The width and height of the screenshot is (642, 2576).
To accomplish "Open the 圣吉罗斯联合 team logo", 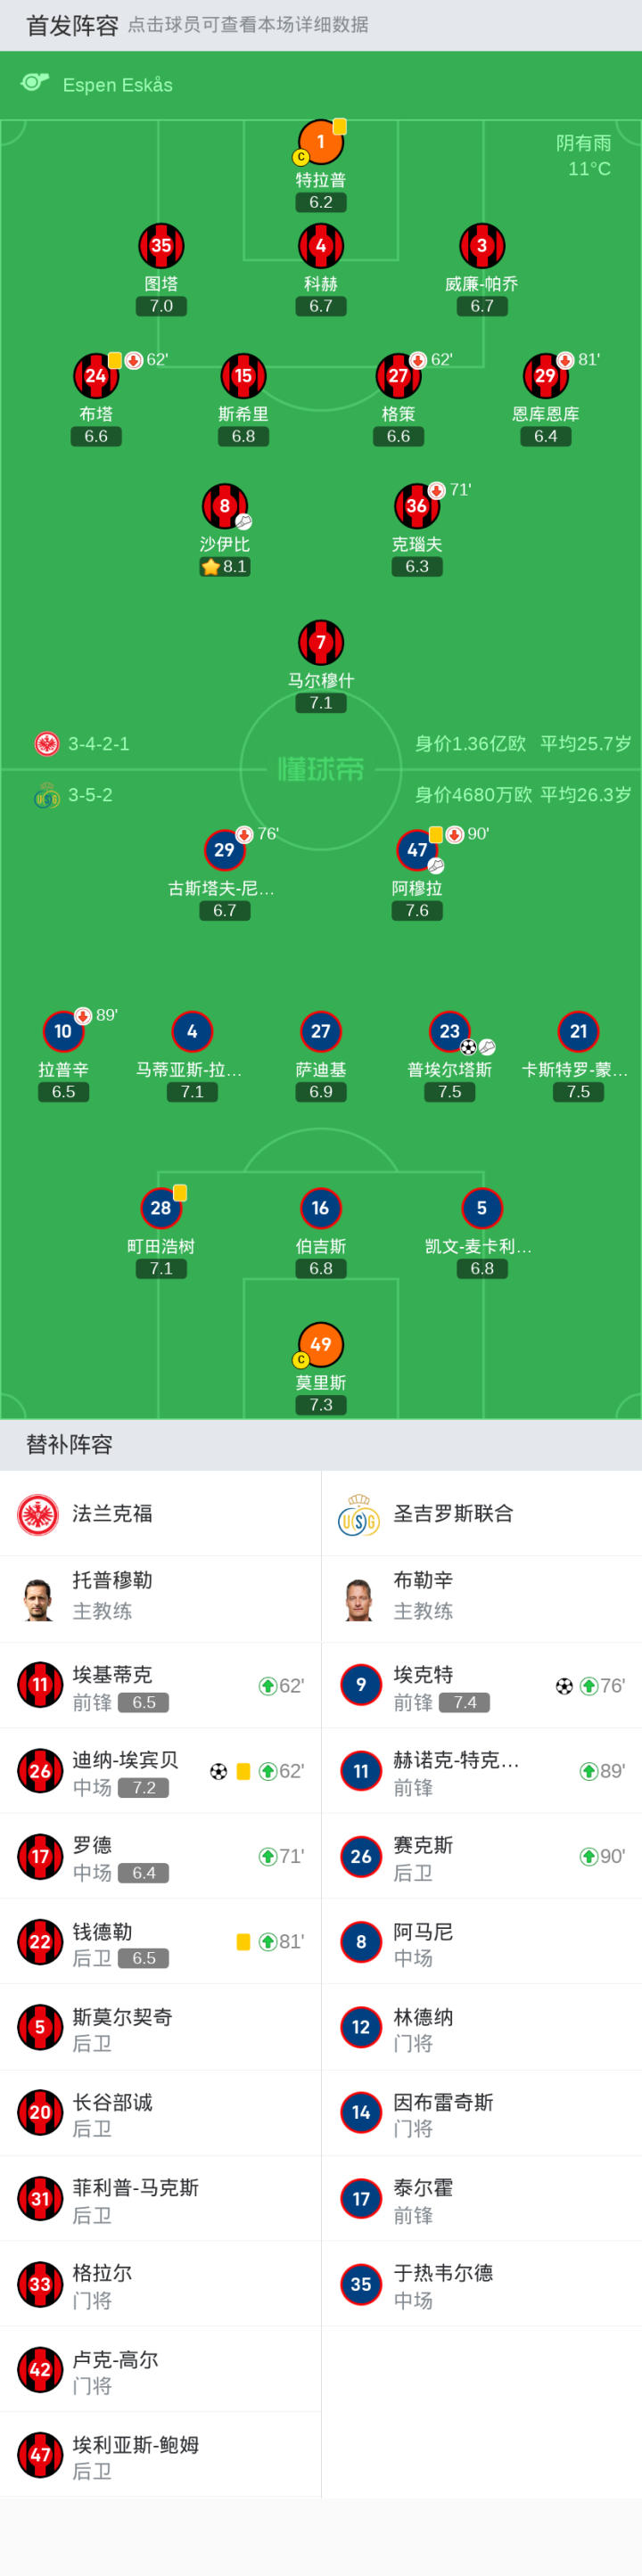I will tap(359, 1514).
